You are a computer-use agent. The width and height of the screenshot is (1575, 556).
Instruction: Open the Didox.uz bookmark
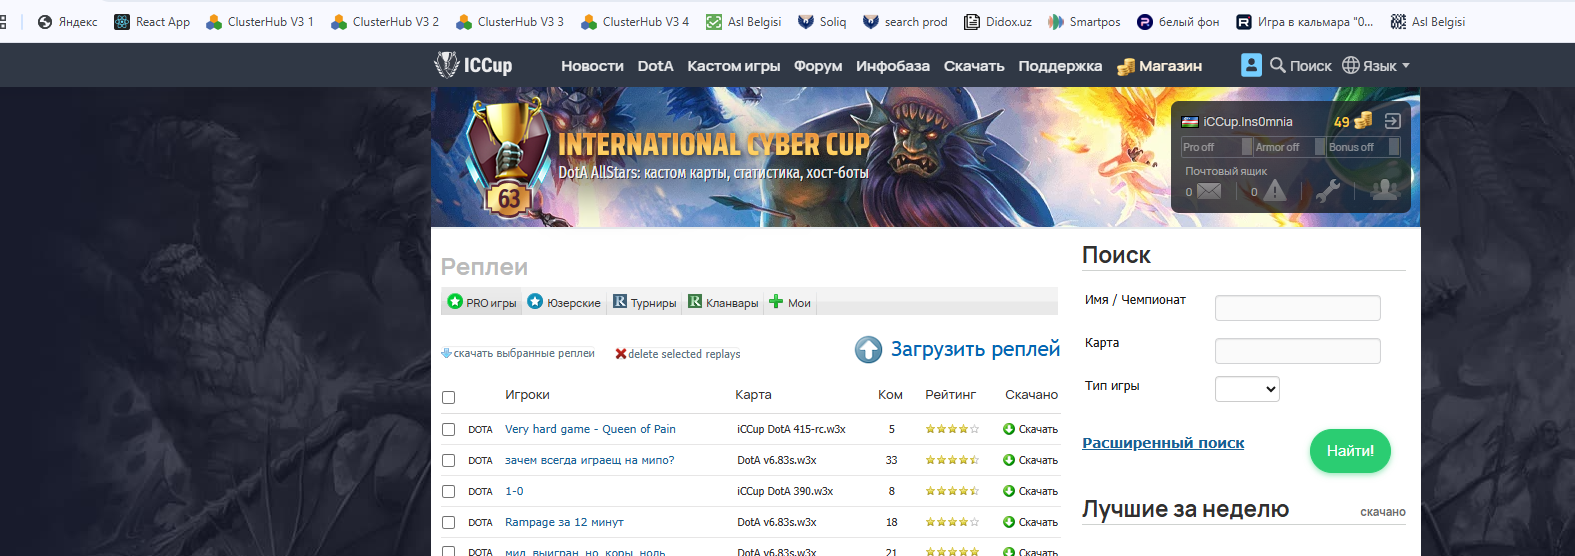click(x=997, y=21)
